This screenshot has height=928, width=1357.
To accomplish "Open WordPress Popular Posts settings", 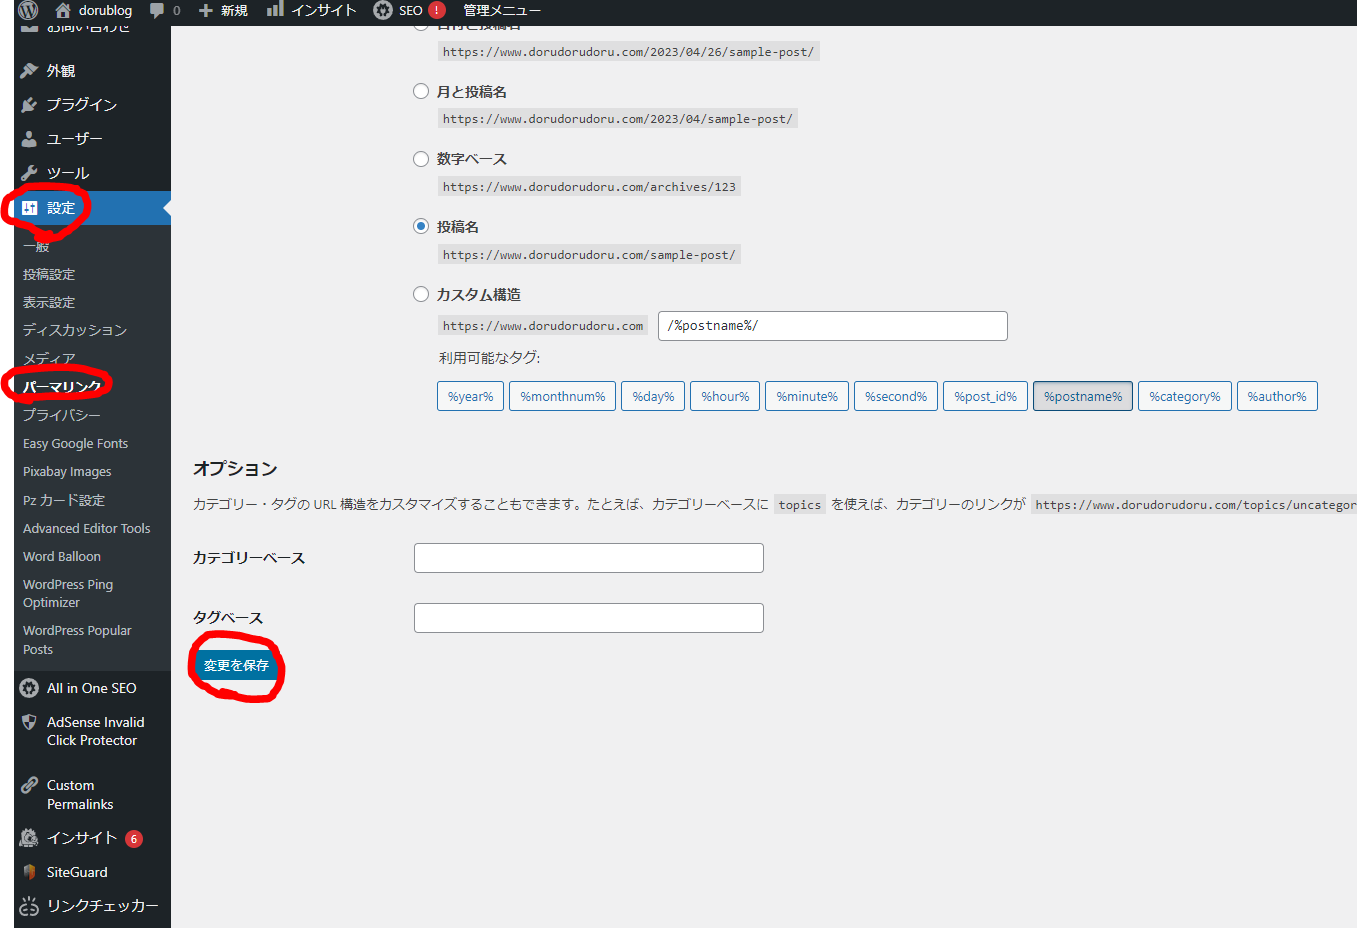I will pyautogui.click(x=77, y=640).
